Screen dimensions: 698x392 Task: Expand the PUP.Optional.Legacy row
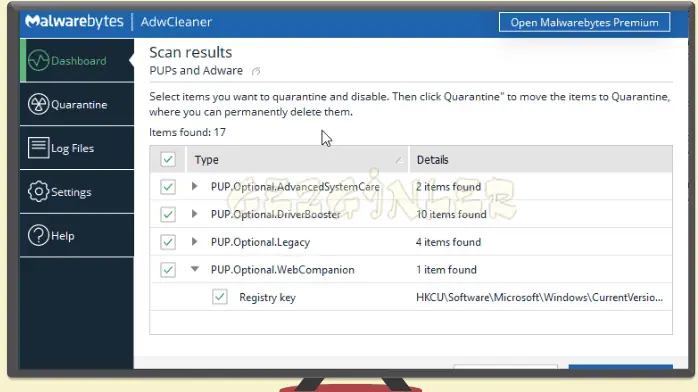pos(195,241)
